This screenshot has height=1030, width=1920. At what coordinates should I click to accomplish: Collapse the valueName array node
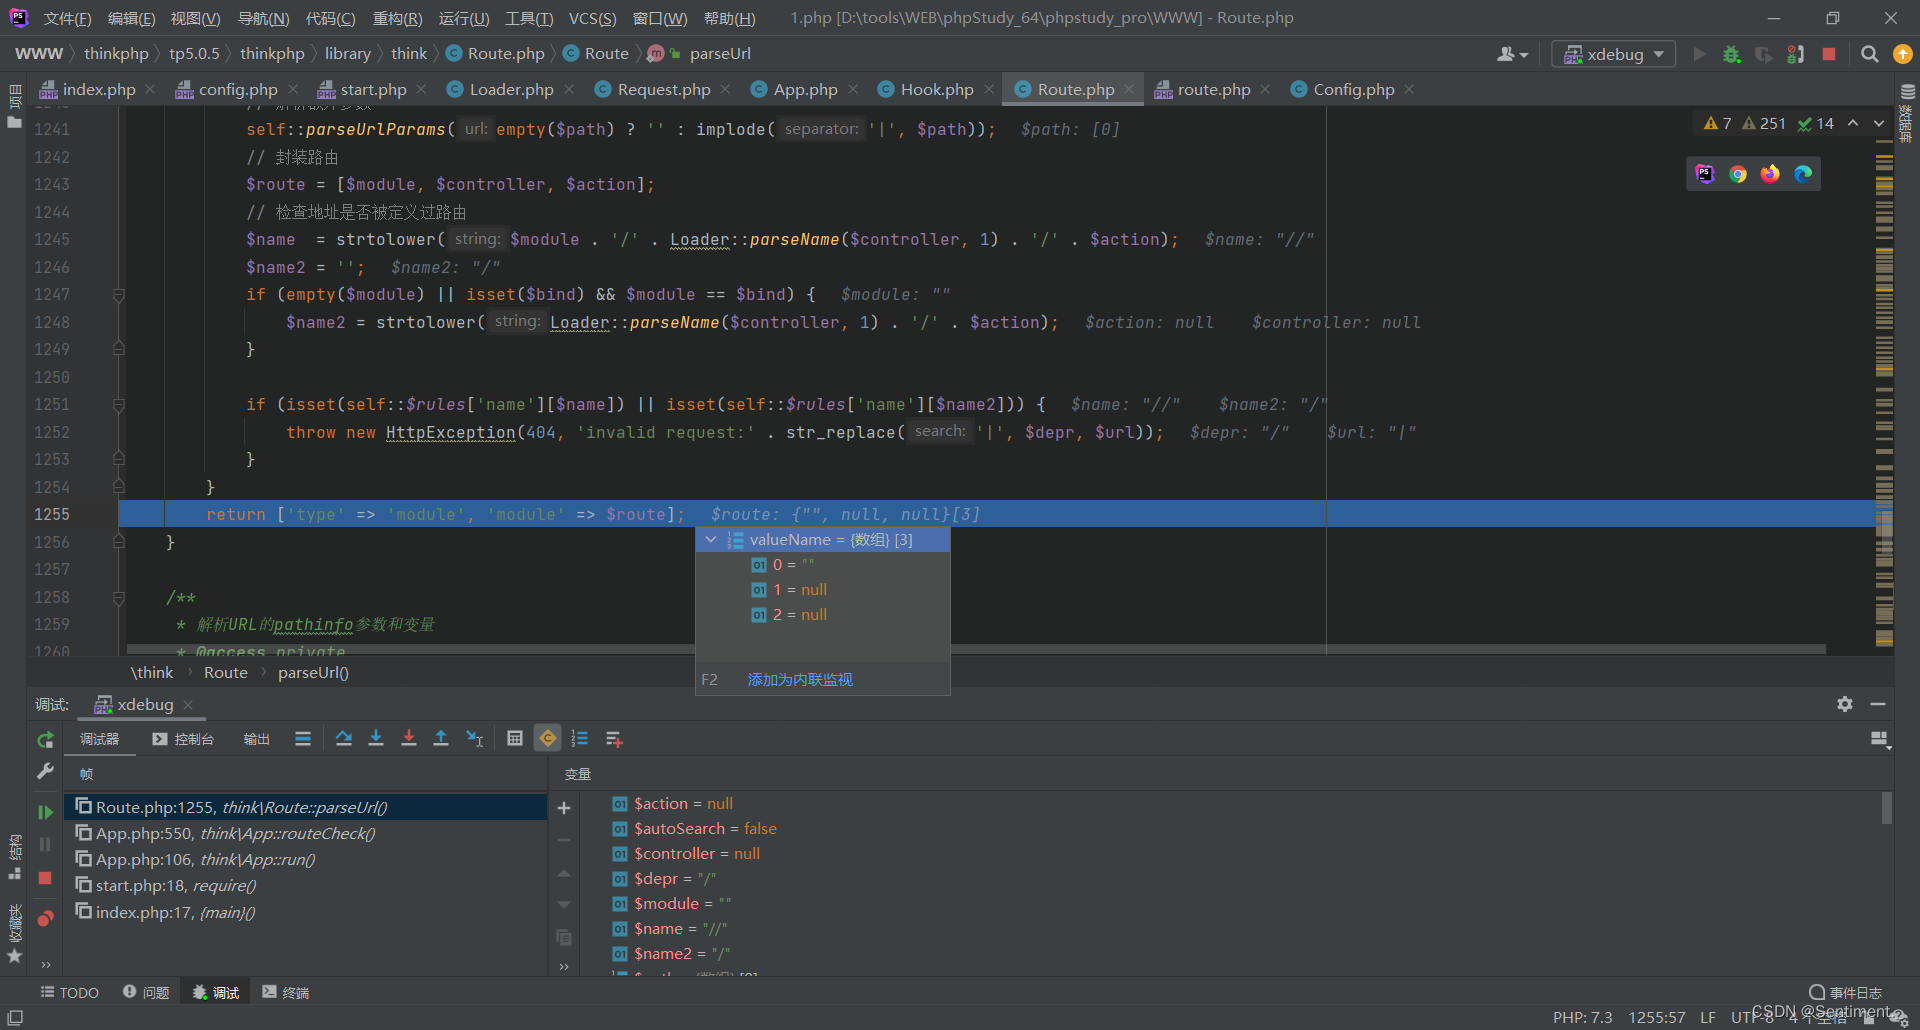(x=711, y=540)
